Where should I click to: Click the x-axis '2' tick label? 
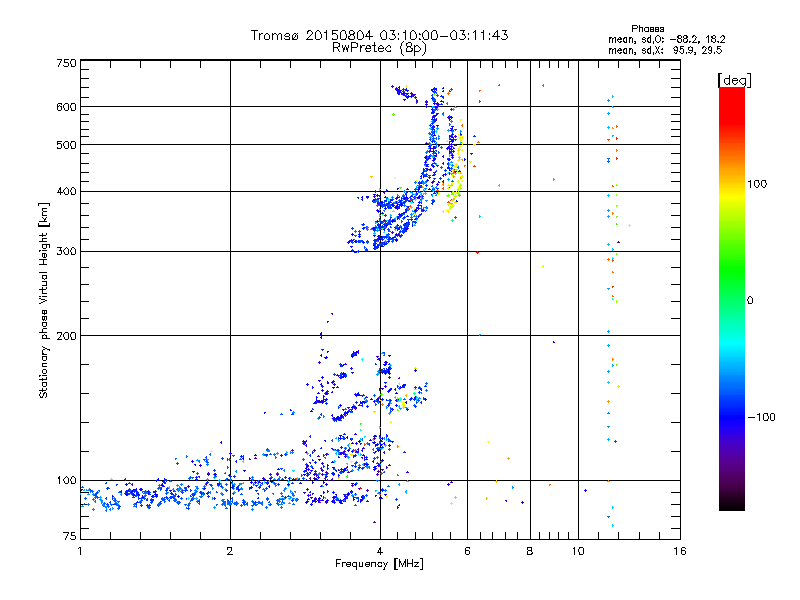point(230,551)
